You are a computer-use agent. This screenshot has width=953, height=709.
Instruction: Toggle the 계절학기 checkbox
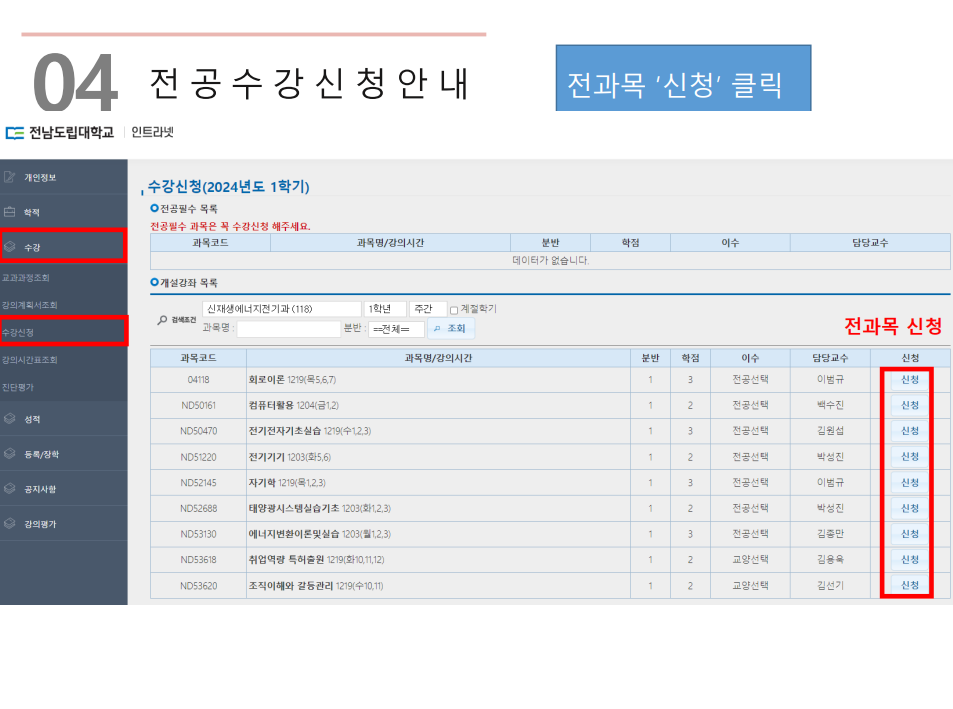(454, 310)
